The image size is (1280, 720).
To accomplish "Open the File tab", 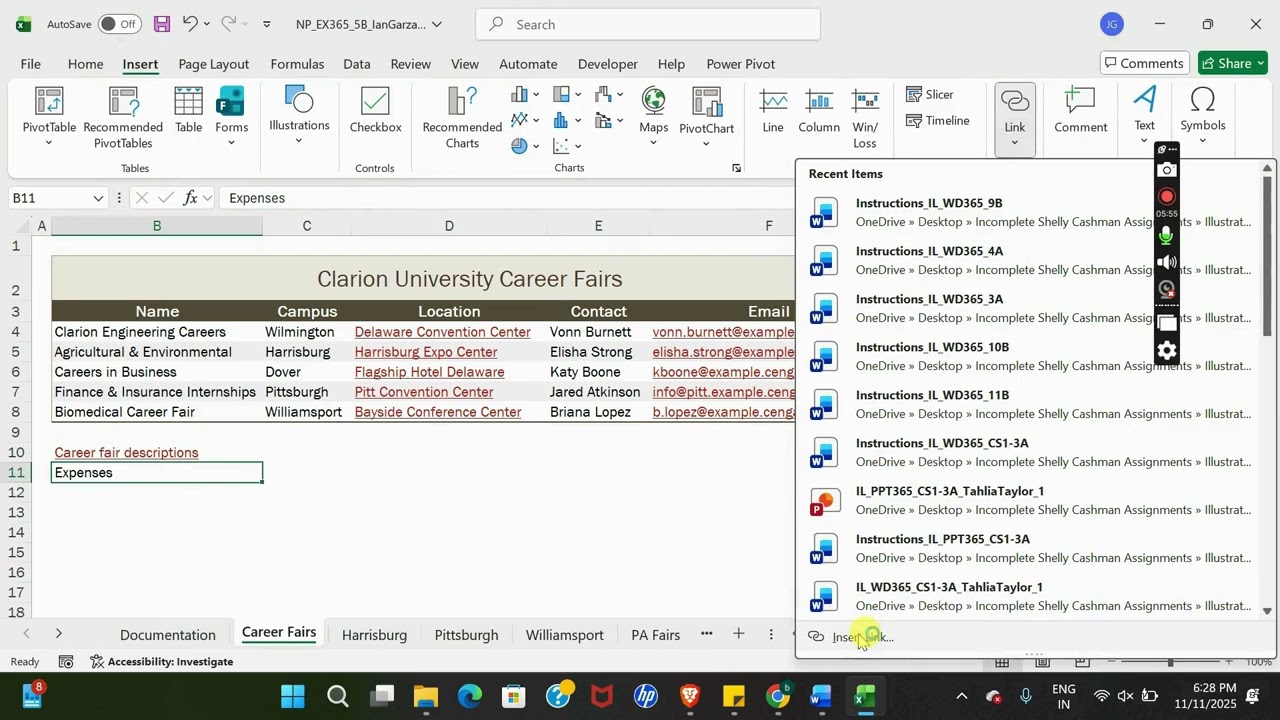I will click(x=31, y=63).
